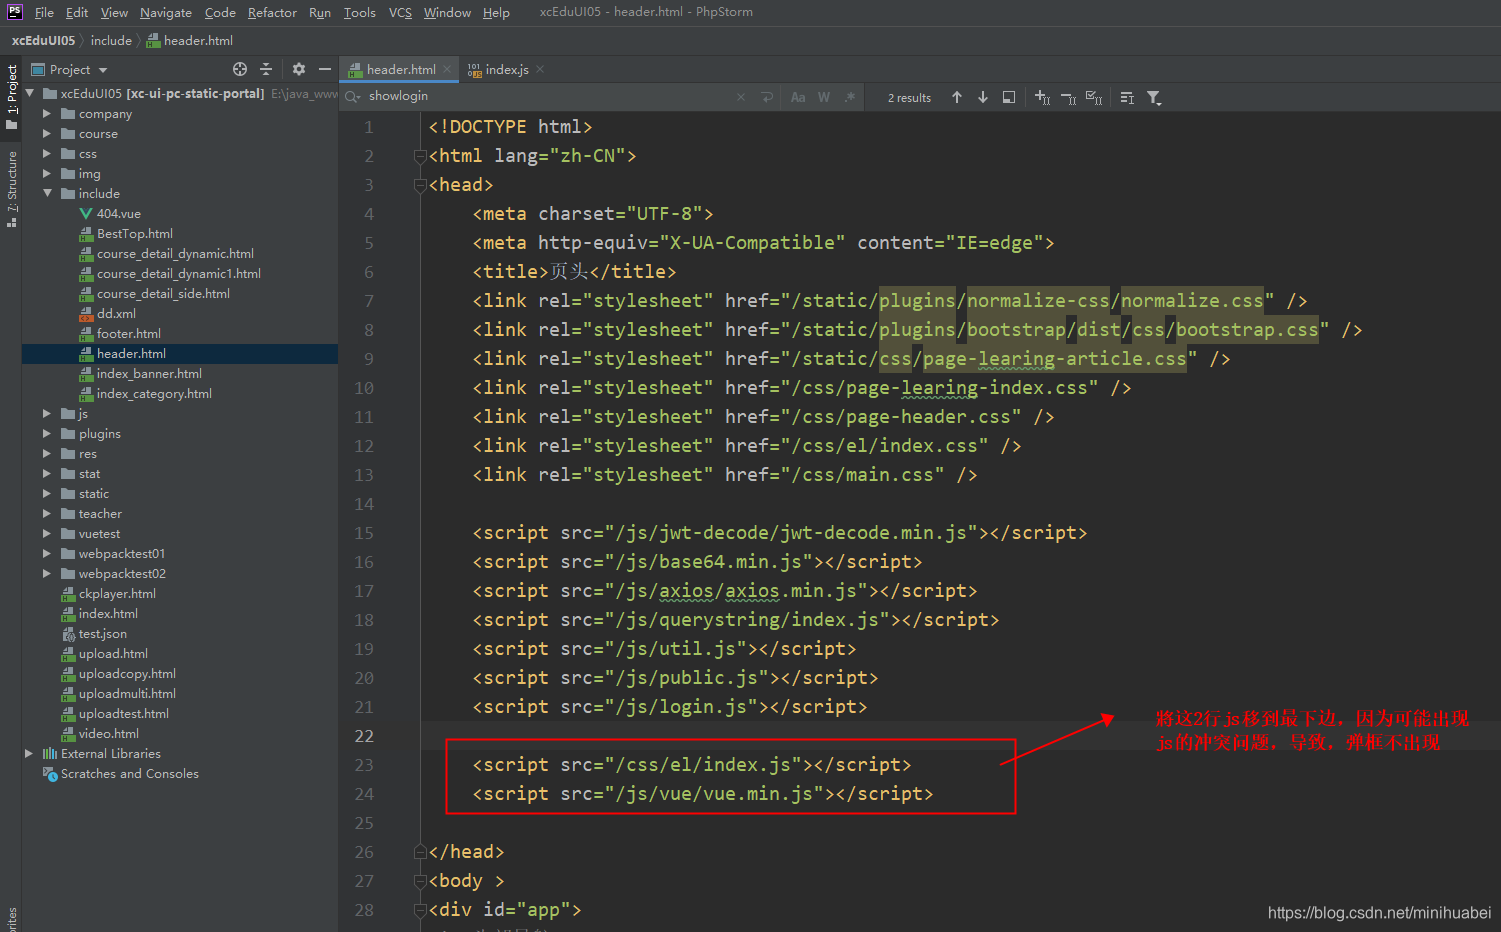The height and width of the screenshot is (932, 1501).
Task: Expand the webpacktest01 folder
Action: point(47,554)
